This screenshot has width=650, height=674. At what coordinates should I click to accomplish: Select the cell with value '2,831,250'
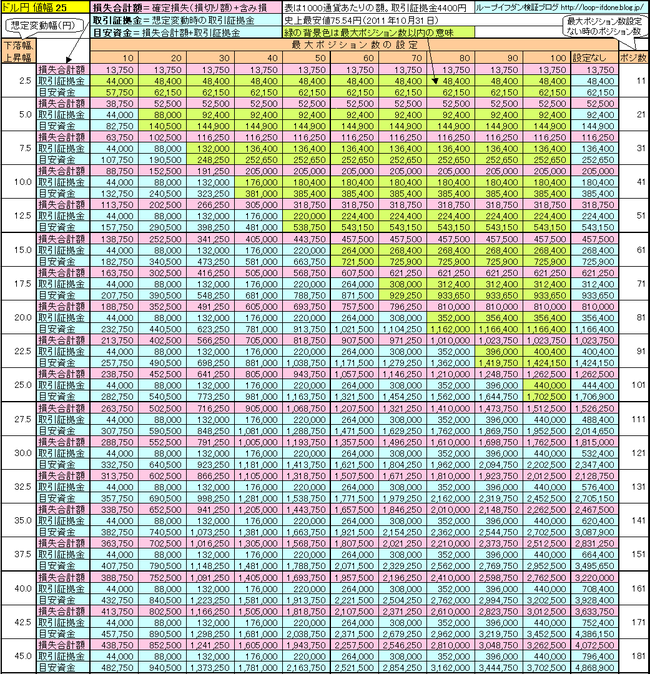[x=595, y=543]
